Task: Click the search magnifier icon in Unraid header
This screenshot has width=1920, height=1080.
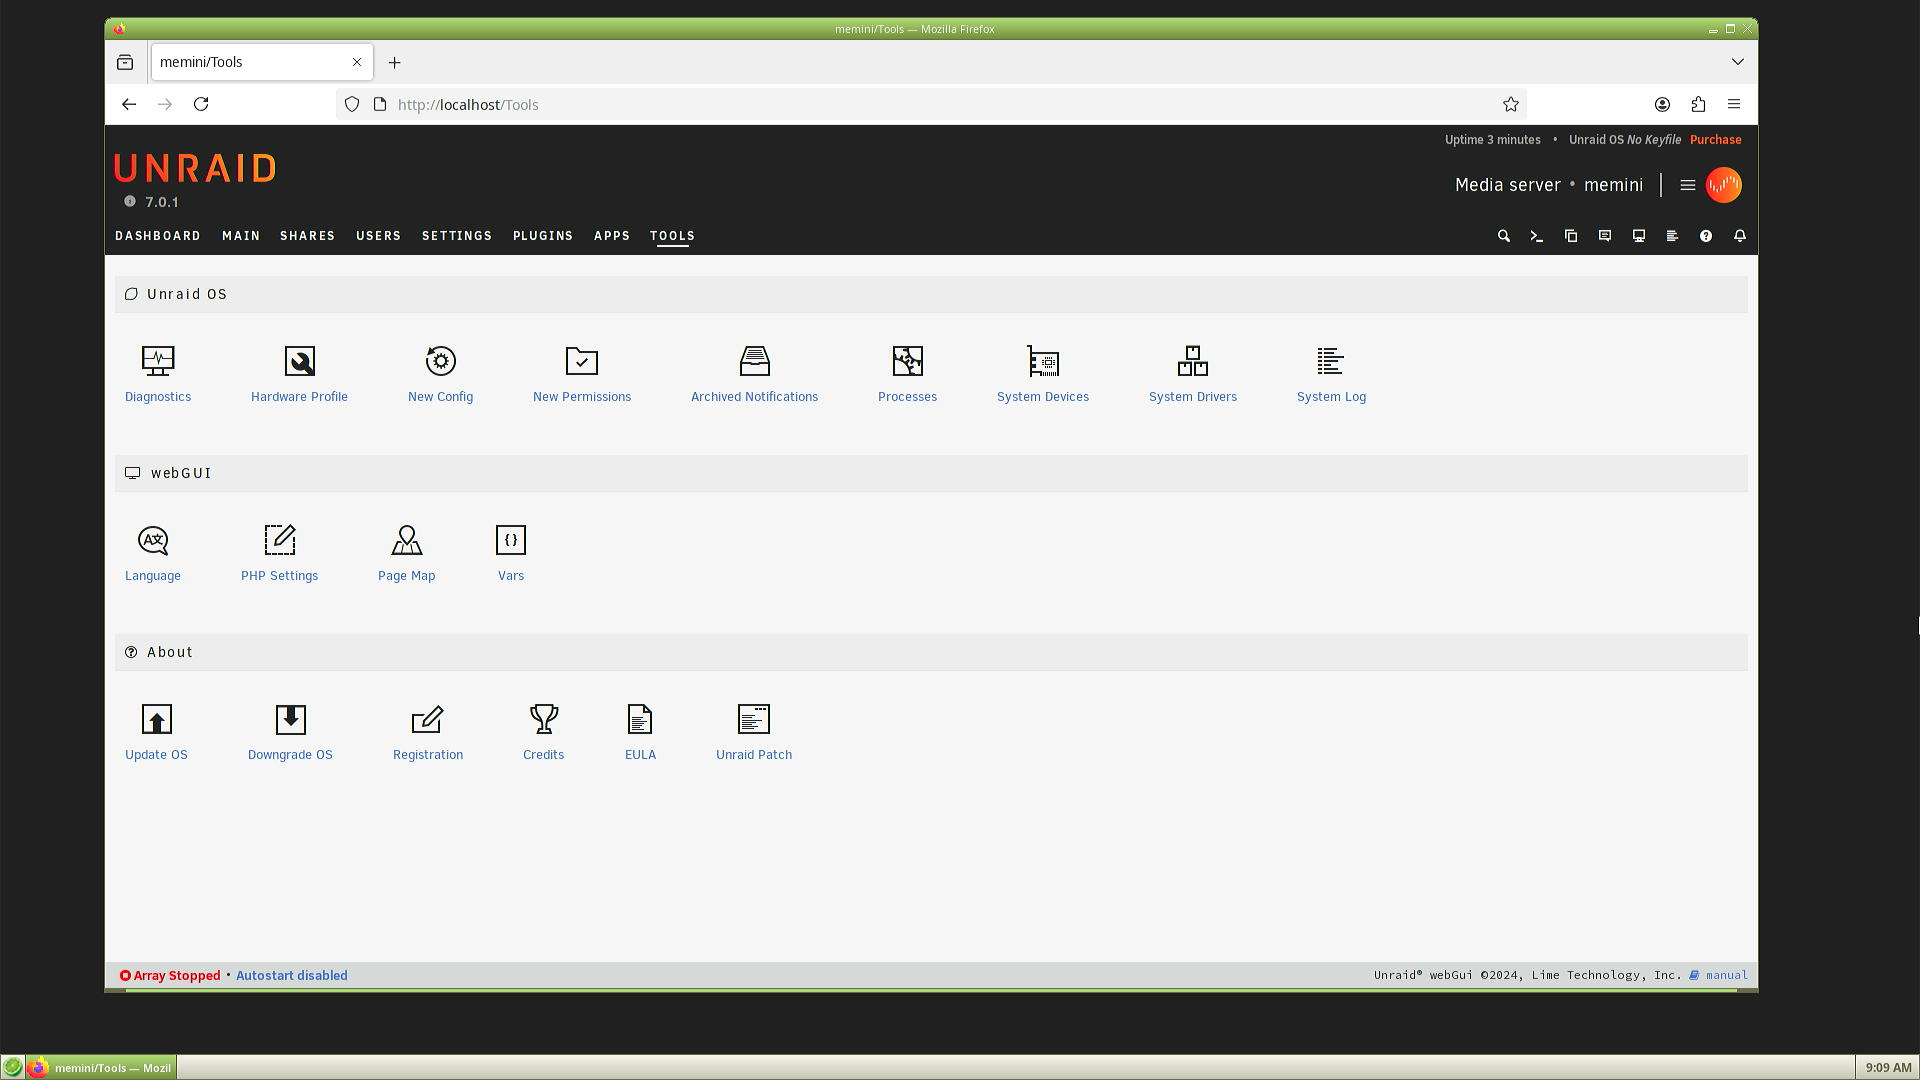Action: click(x=1503, y=236)
